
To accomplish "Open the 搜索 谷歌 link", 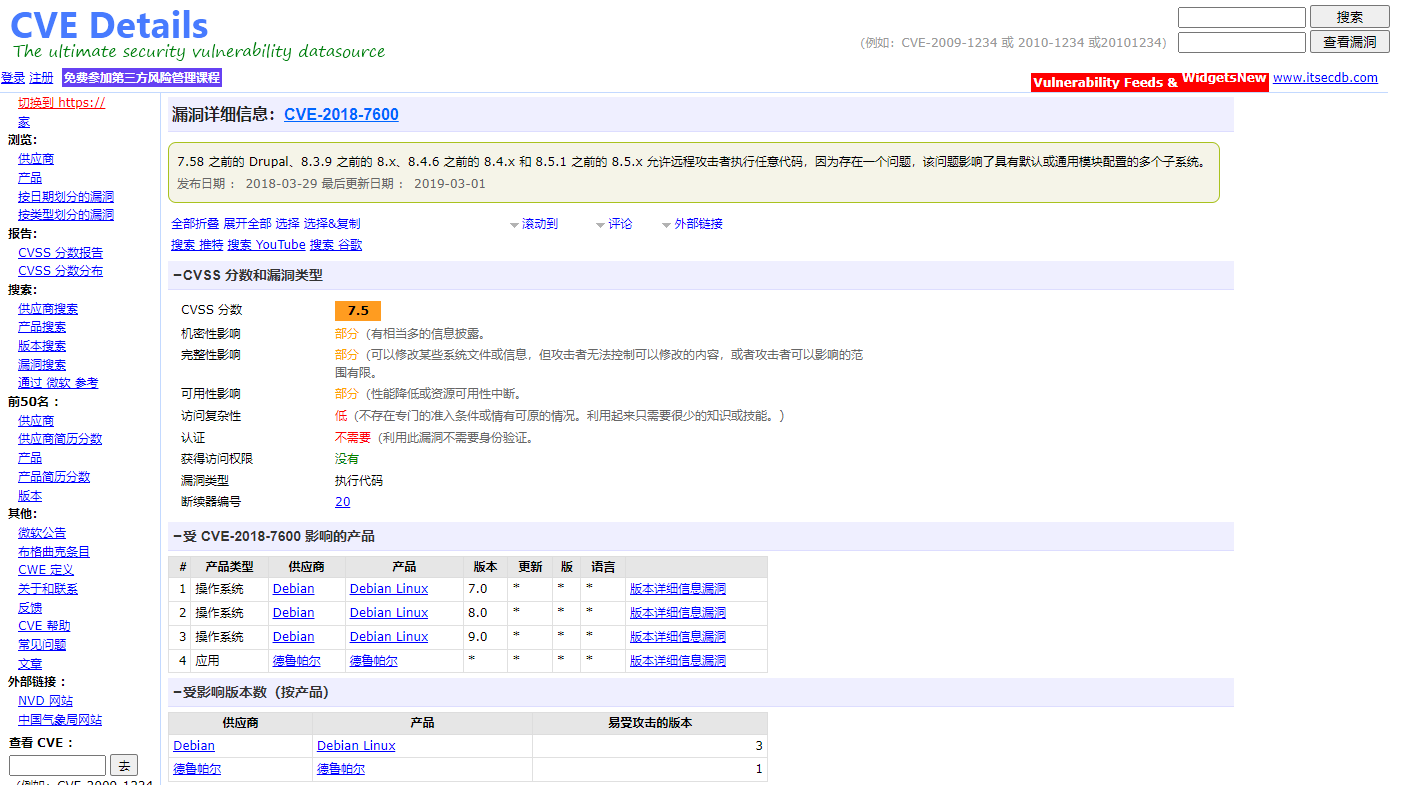I will pyautogui.click(x=336, y=245).
